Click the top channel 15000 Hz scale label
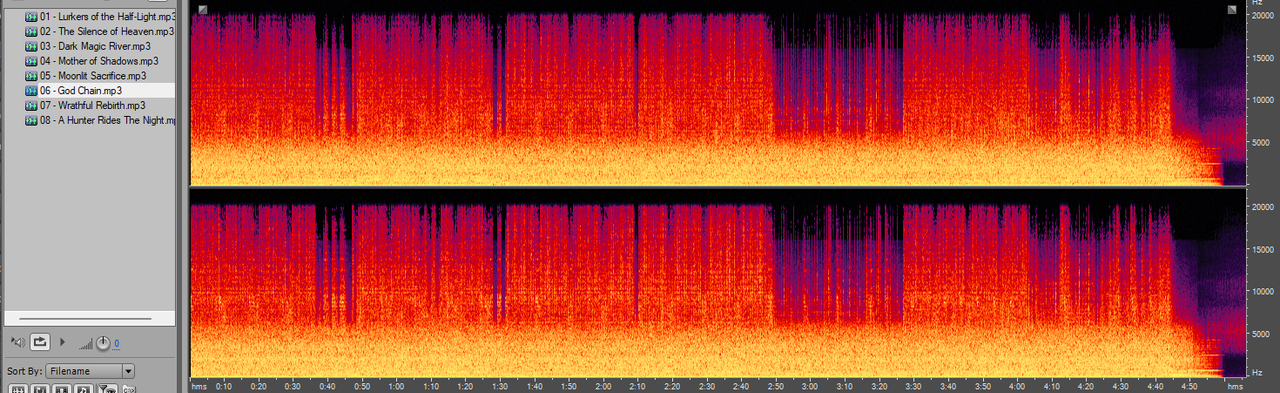 tap(1264, 57)
